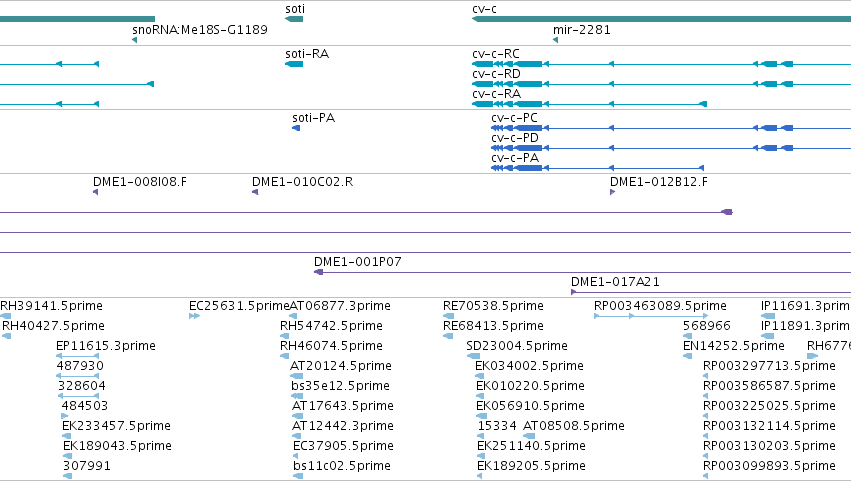Viewport: 851px width, 481px height.
Task: Select the 307991 feature label
Action: [87, 466]
